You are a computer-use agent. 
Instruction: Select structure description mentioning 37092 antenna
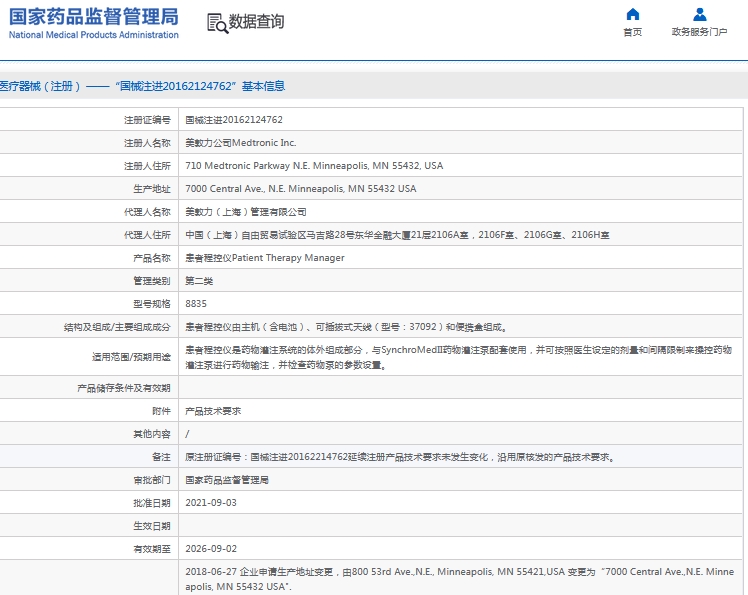pyautogui.click(x=346, y=327)
